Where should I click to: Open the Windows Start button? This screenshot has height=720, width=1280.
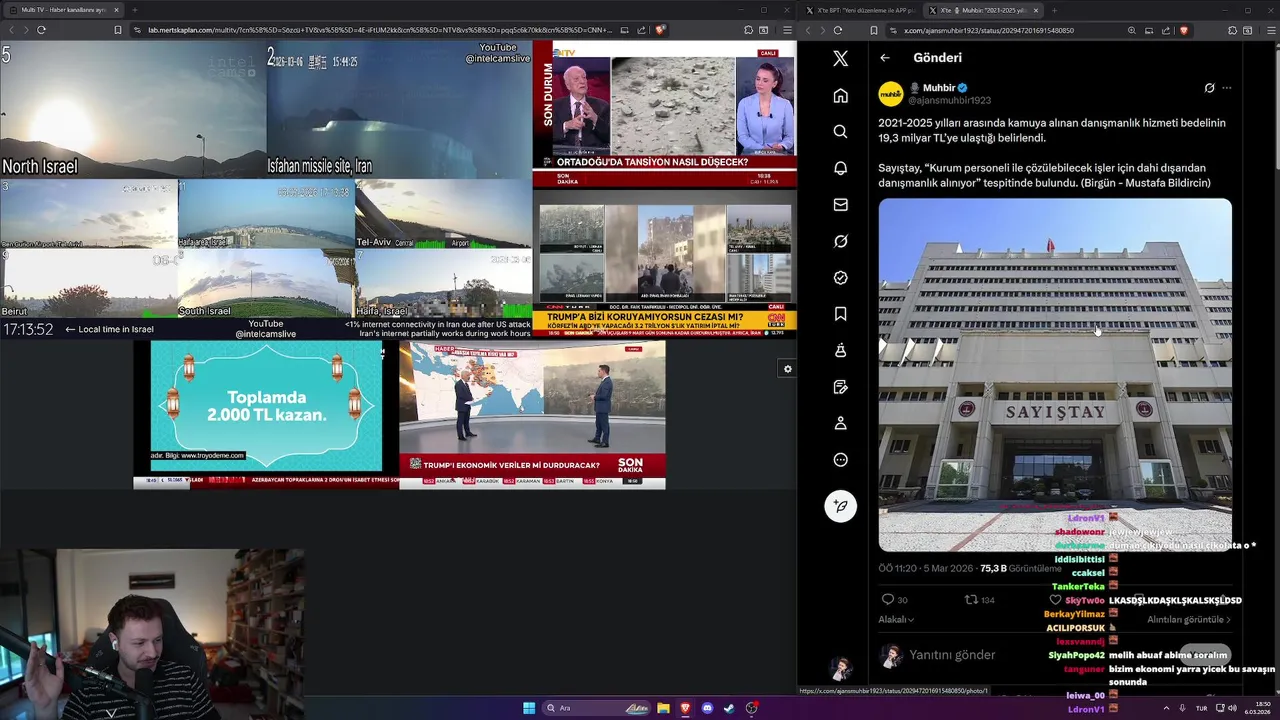pos(529,708)
